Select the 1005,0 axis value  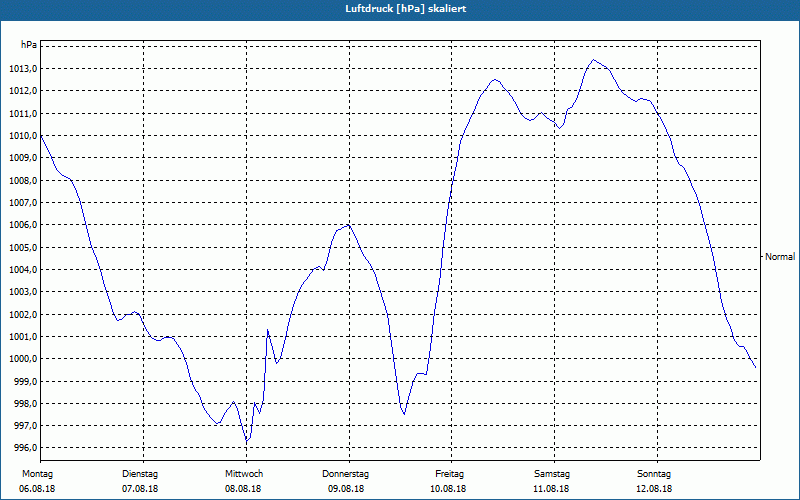pyautogui.click(x=23, y=247)
